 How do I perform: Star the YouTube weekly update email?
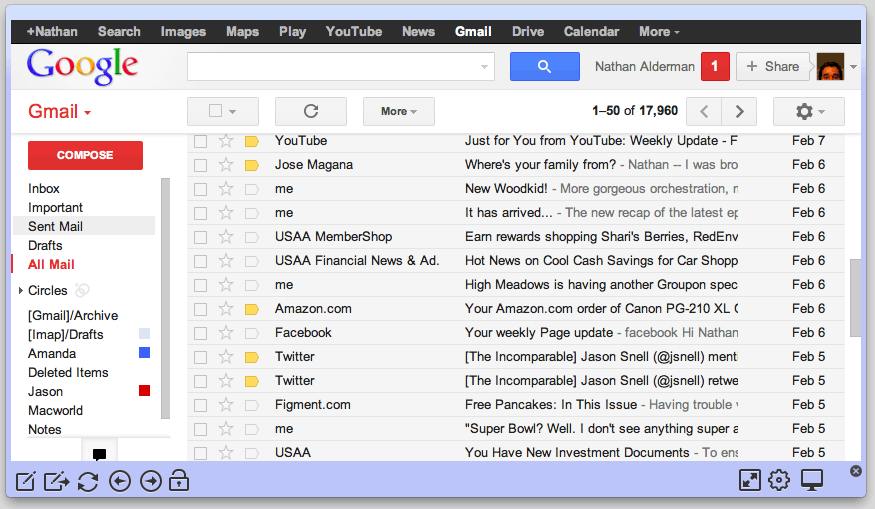coord(226,141)
